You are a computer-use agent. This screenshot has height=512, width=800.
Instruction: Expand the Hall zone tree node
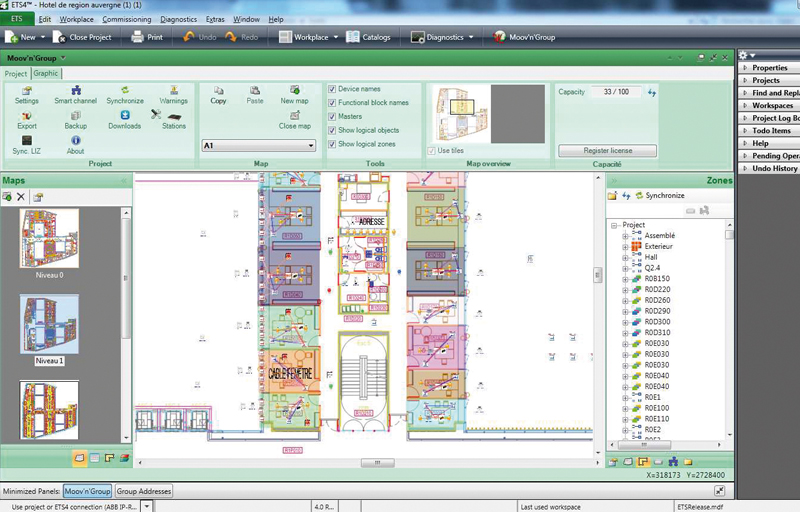click(625, 258)
